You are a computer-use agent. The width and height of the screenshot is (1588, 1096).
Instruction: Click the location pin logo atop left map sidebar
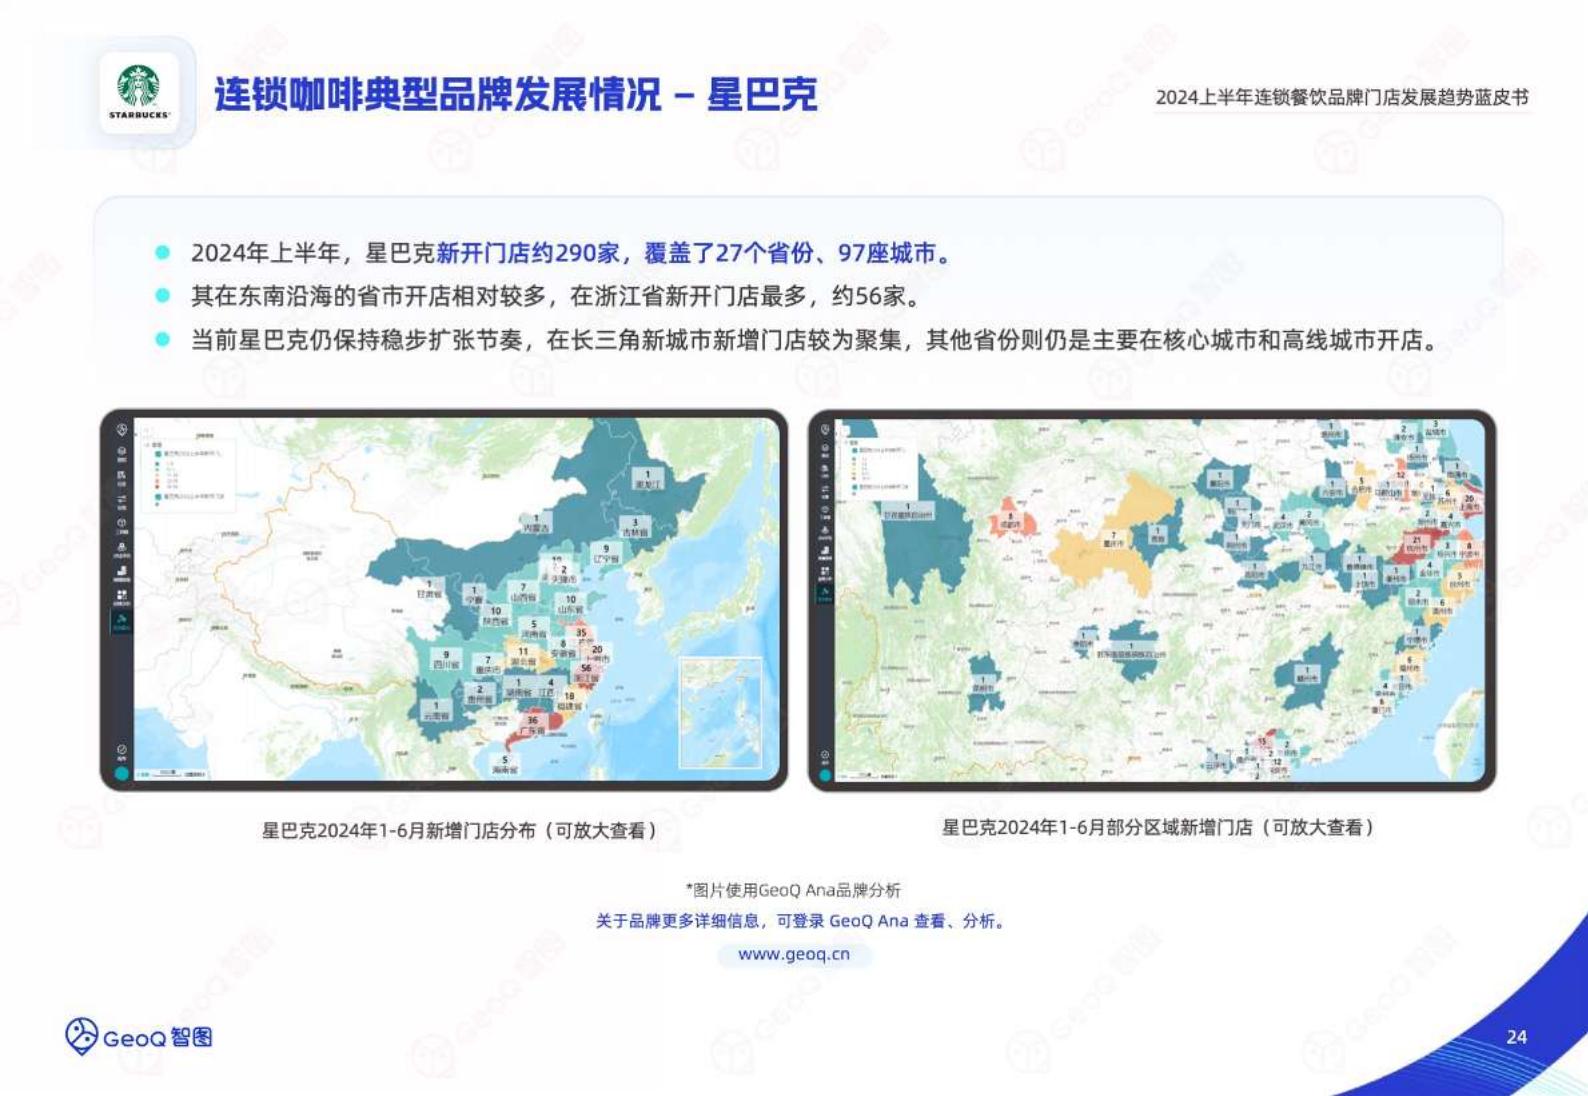point(122,430)
